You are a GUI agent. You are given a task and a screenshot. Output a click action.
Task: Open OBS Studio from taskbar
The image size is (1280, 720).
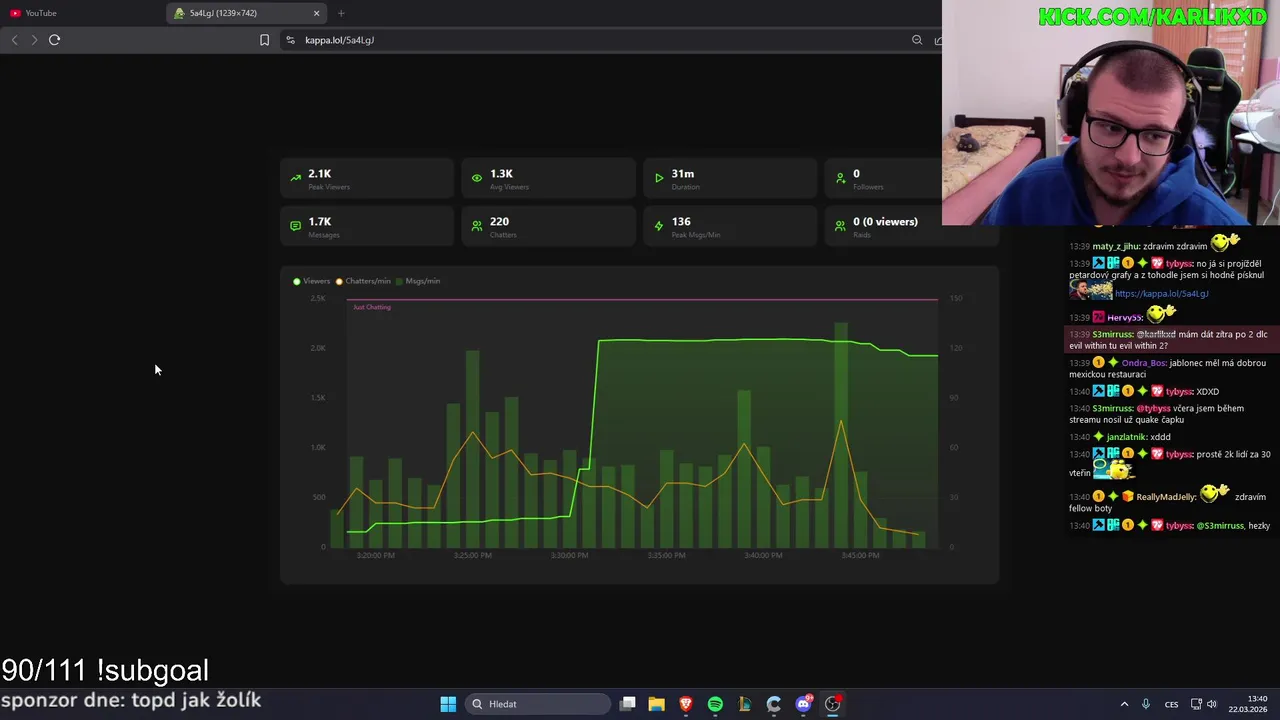(832, 704)
